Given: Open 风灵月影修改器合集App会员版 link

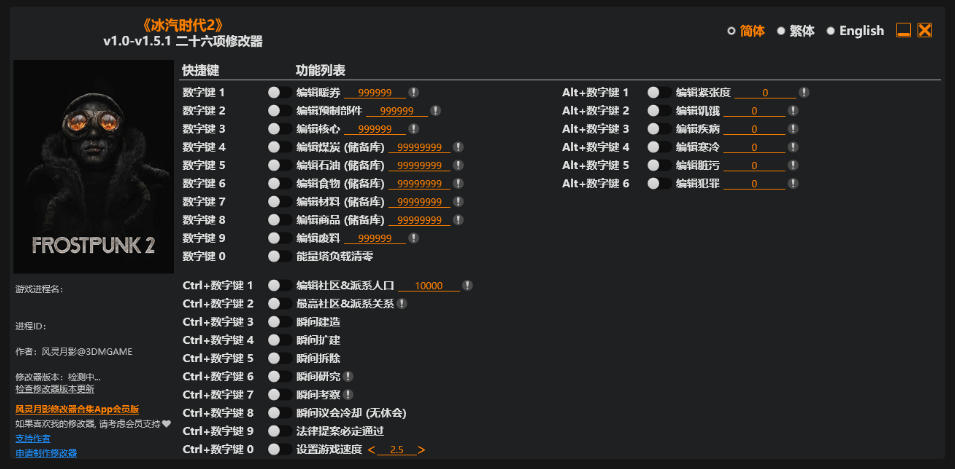Looking at the screenshot, I should (77, 409).
